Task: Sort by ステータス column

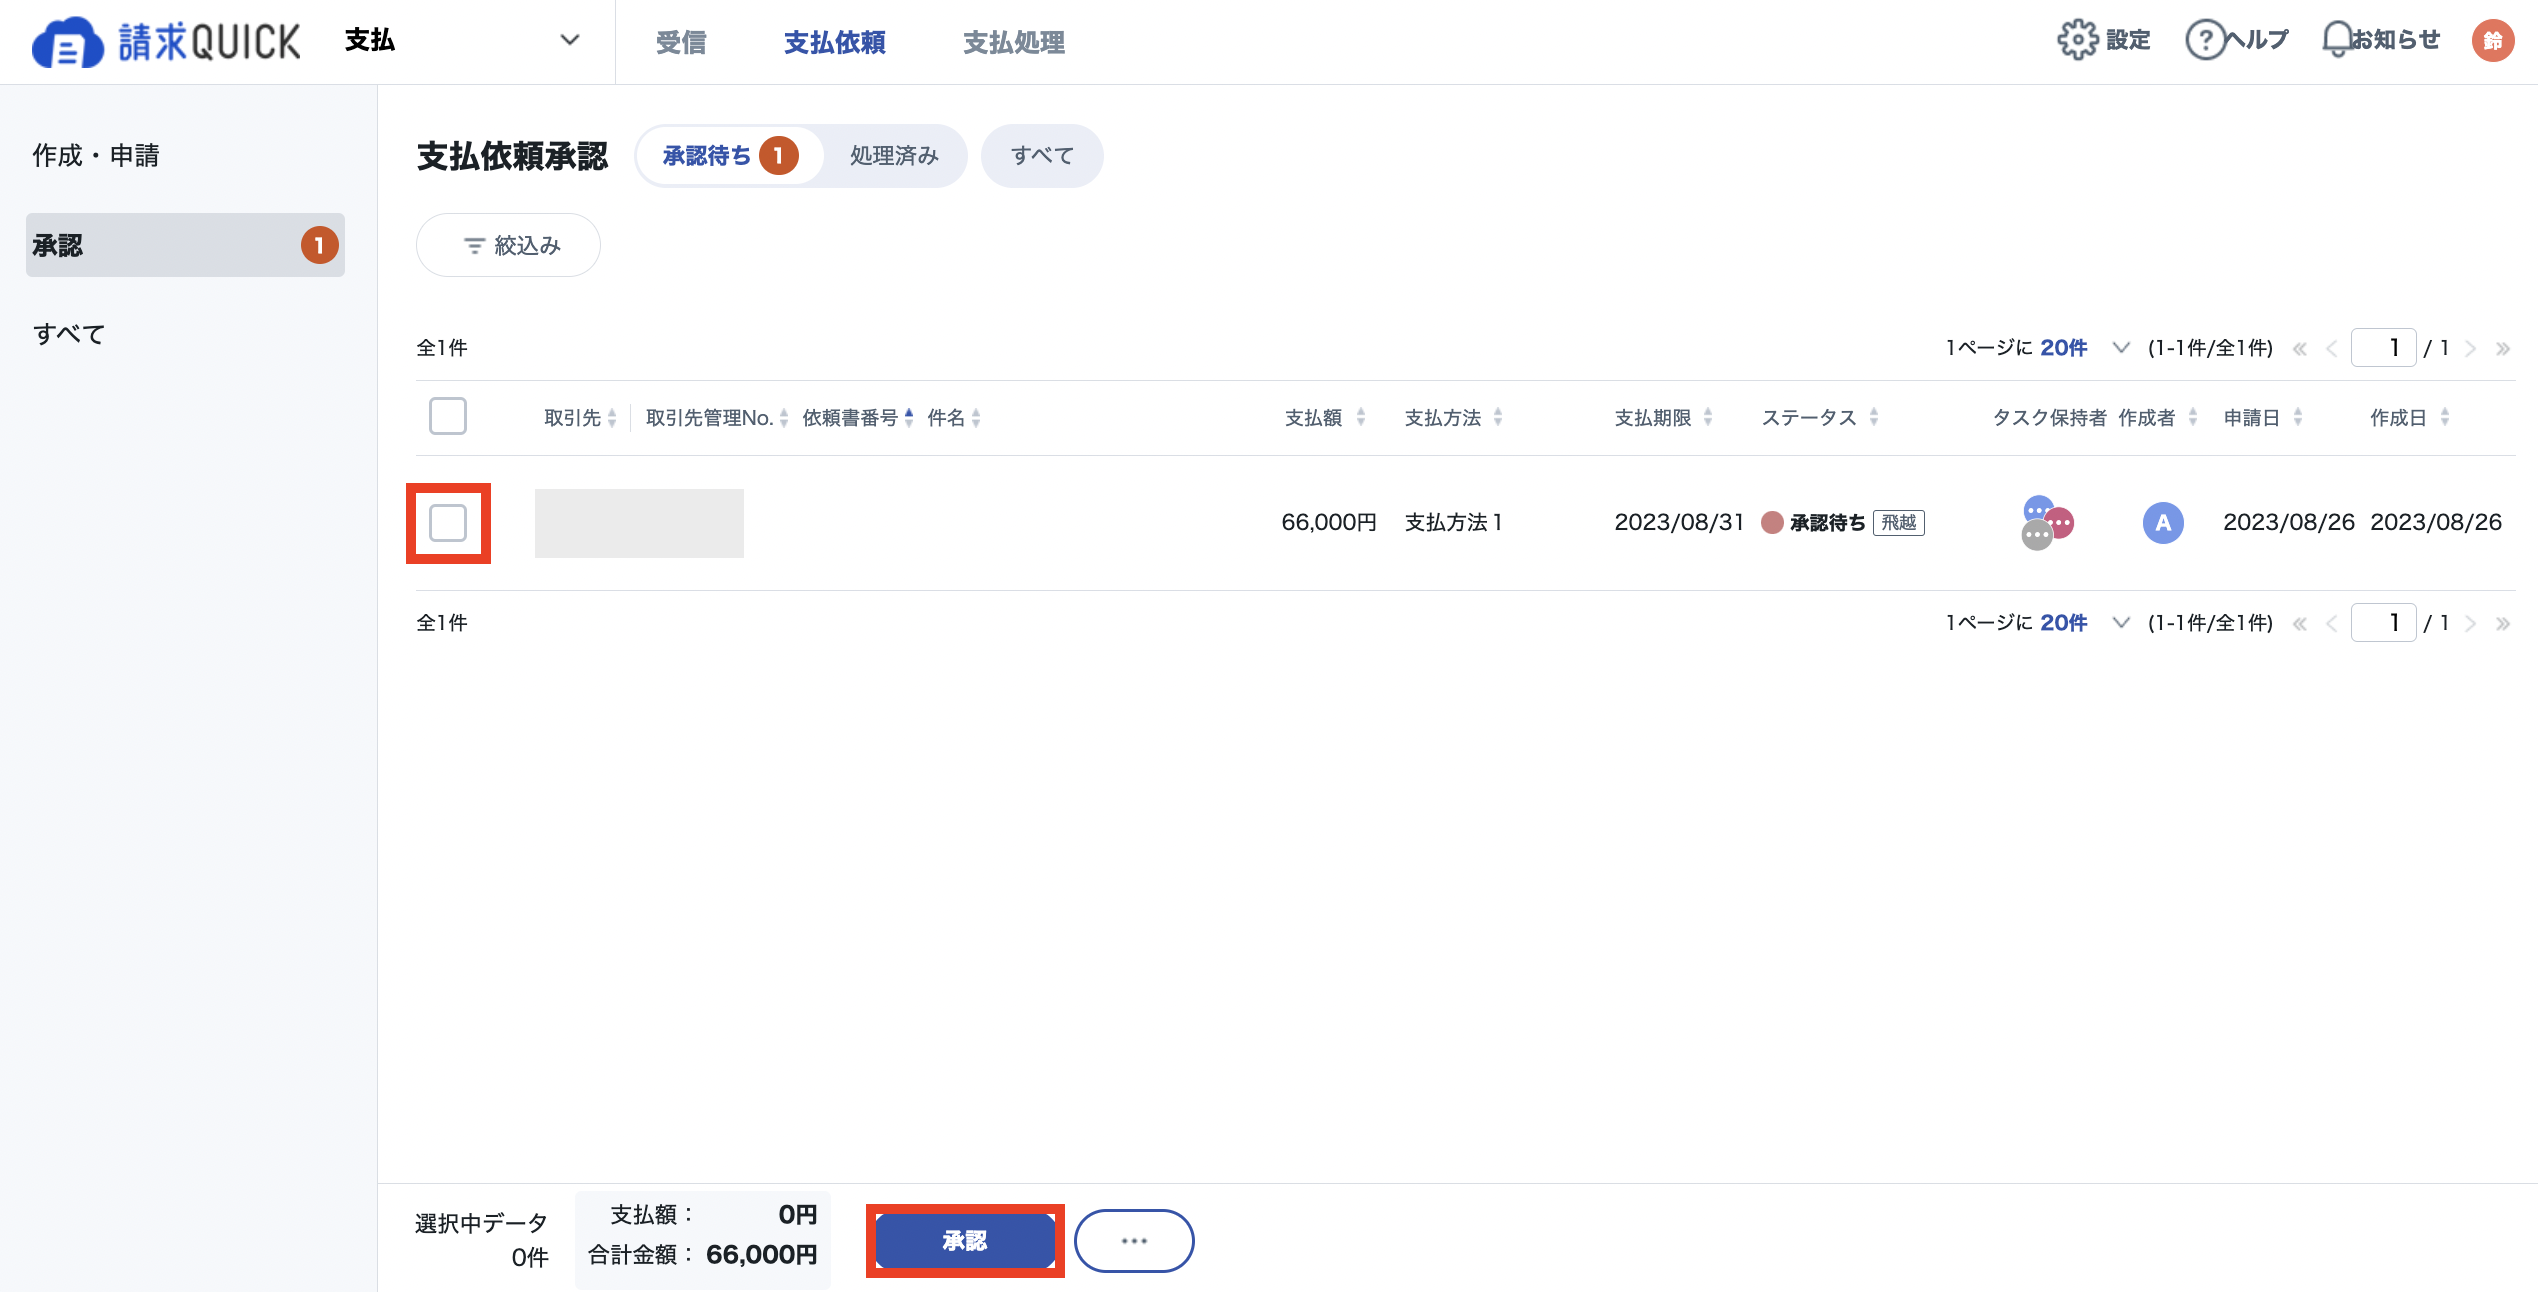Action: point(1874,418)
